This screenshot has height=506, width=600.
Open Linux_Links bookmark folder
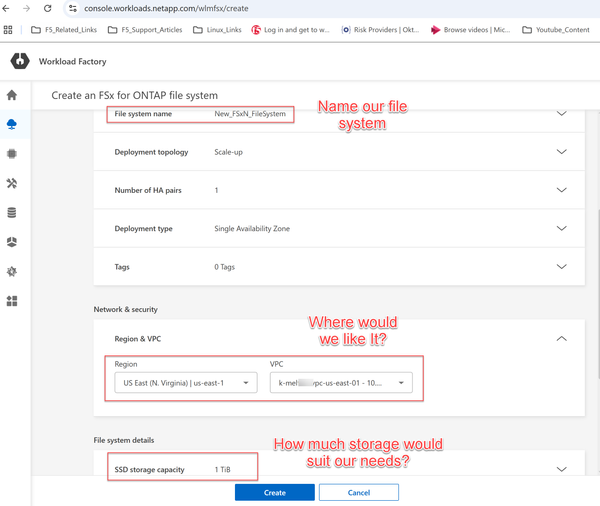[217, 30]
